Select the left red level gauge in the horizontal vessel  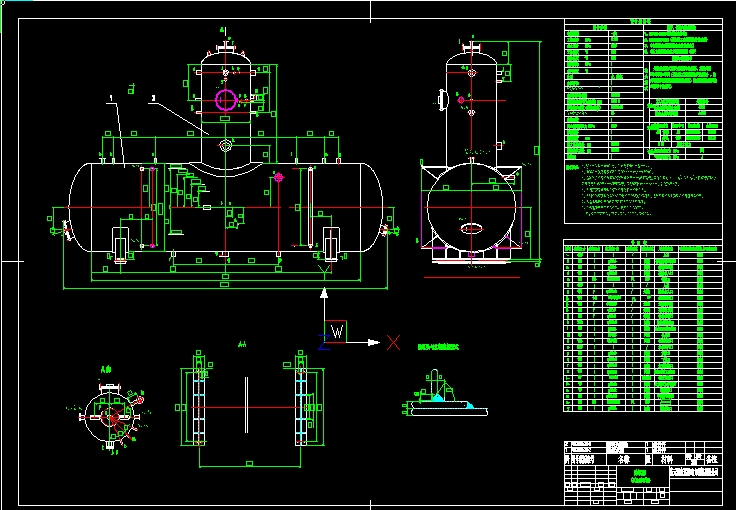click(147, 207)
